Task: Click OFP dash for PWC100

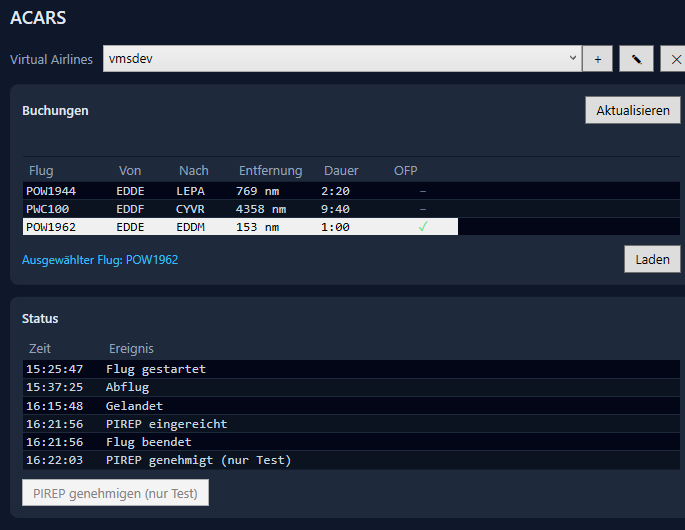Action: pos(423,209)
